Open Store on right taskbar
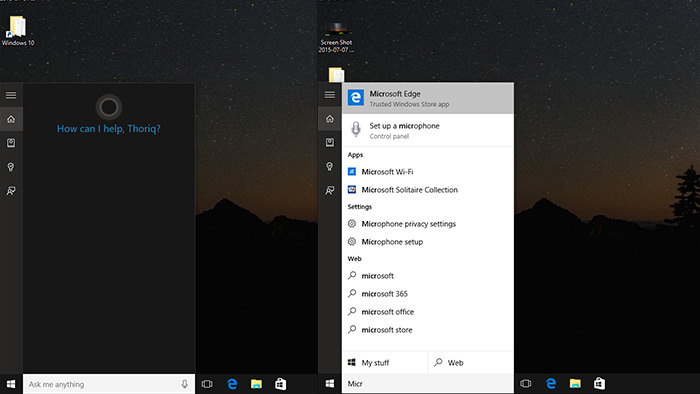Viewport: 700px width, 394px height. pyautogui.click(x=599, y=383)
